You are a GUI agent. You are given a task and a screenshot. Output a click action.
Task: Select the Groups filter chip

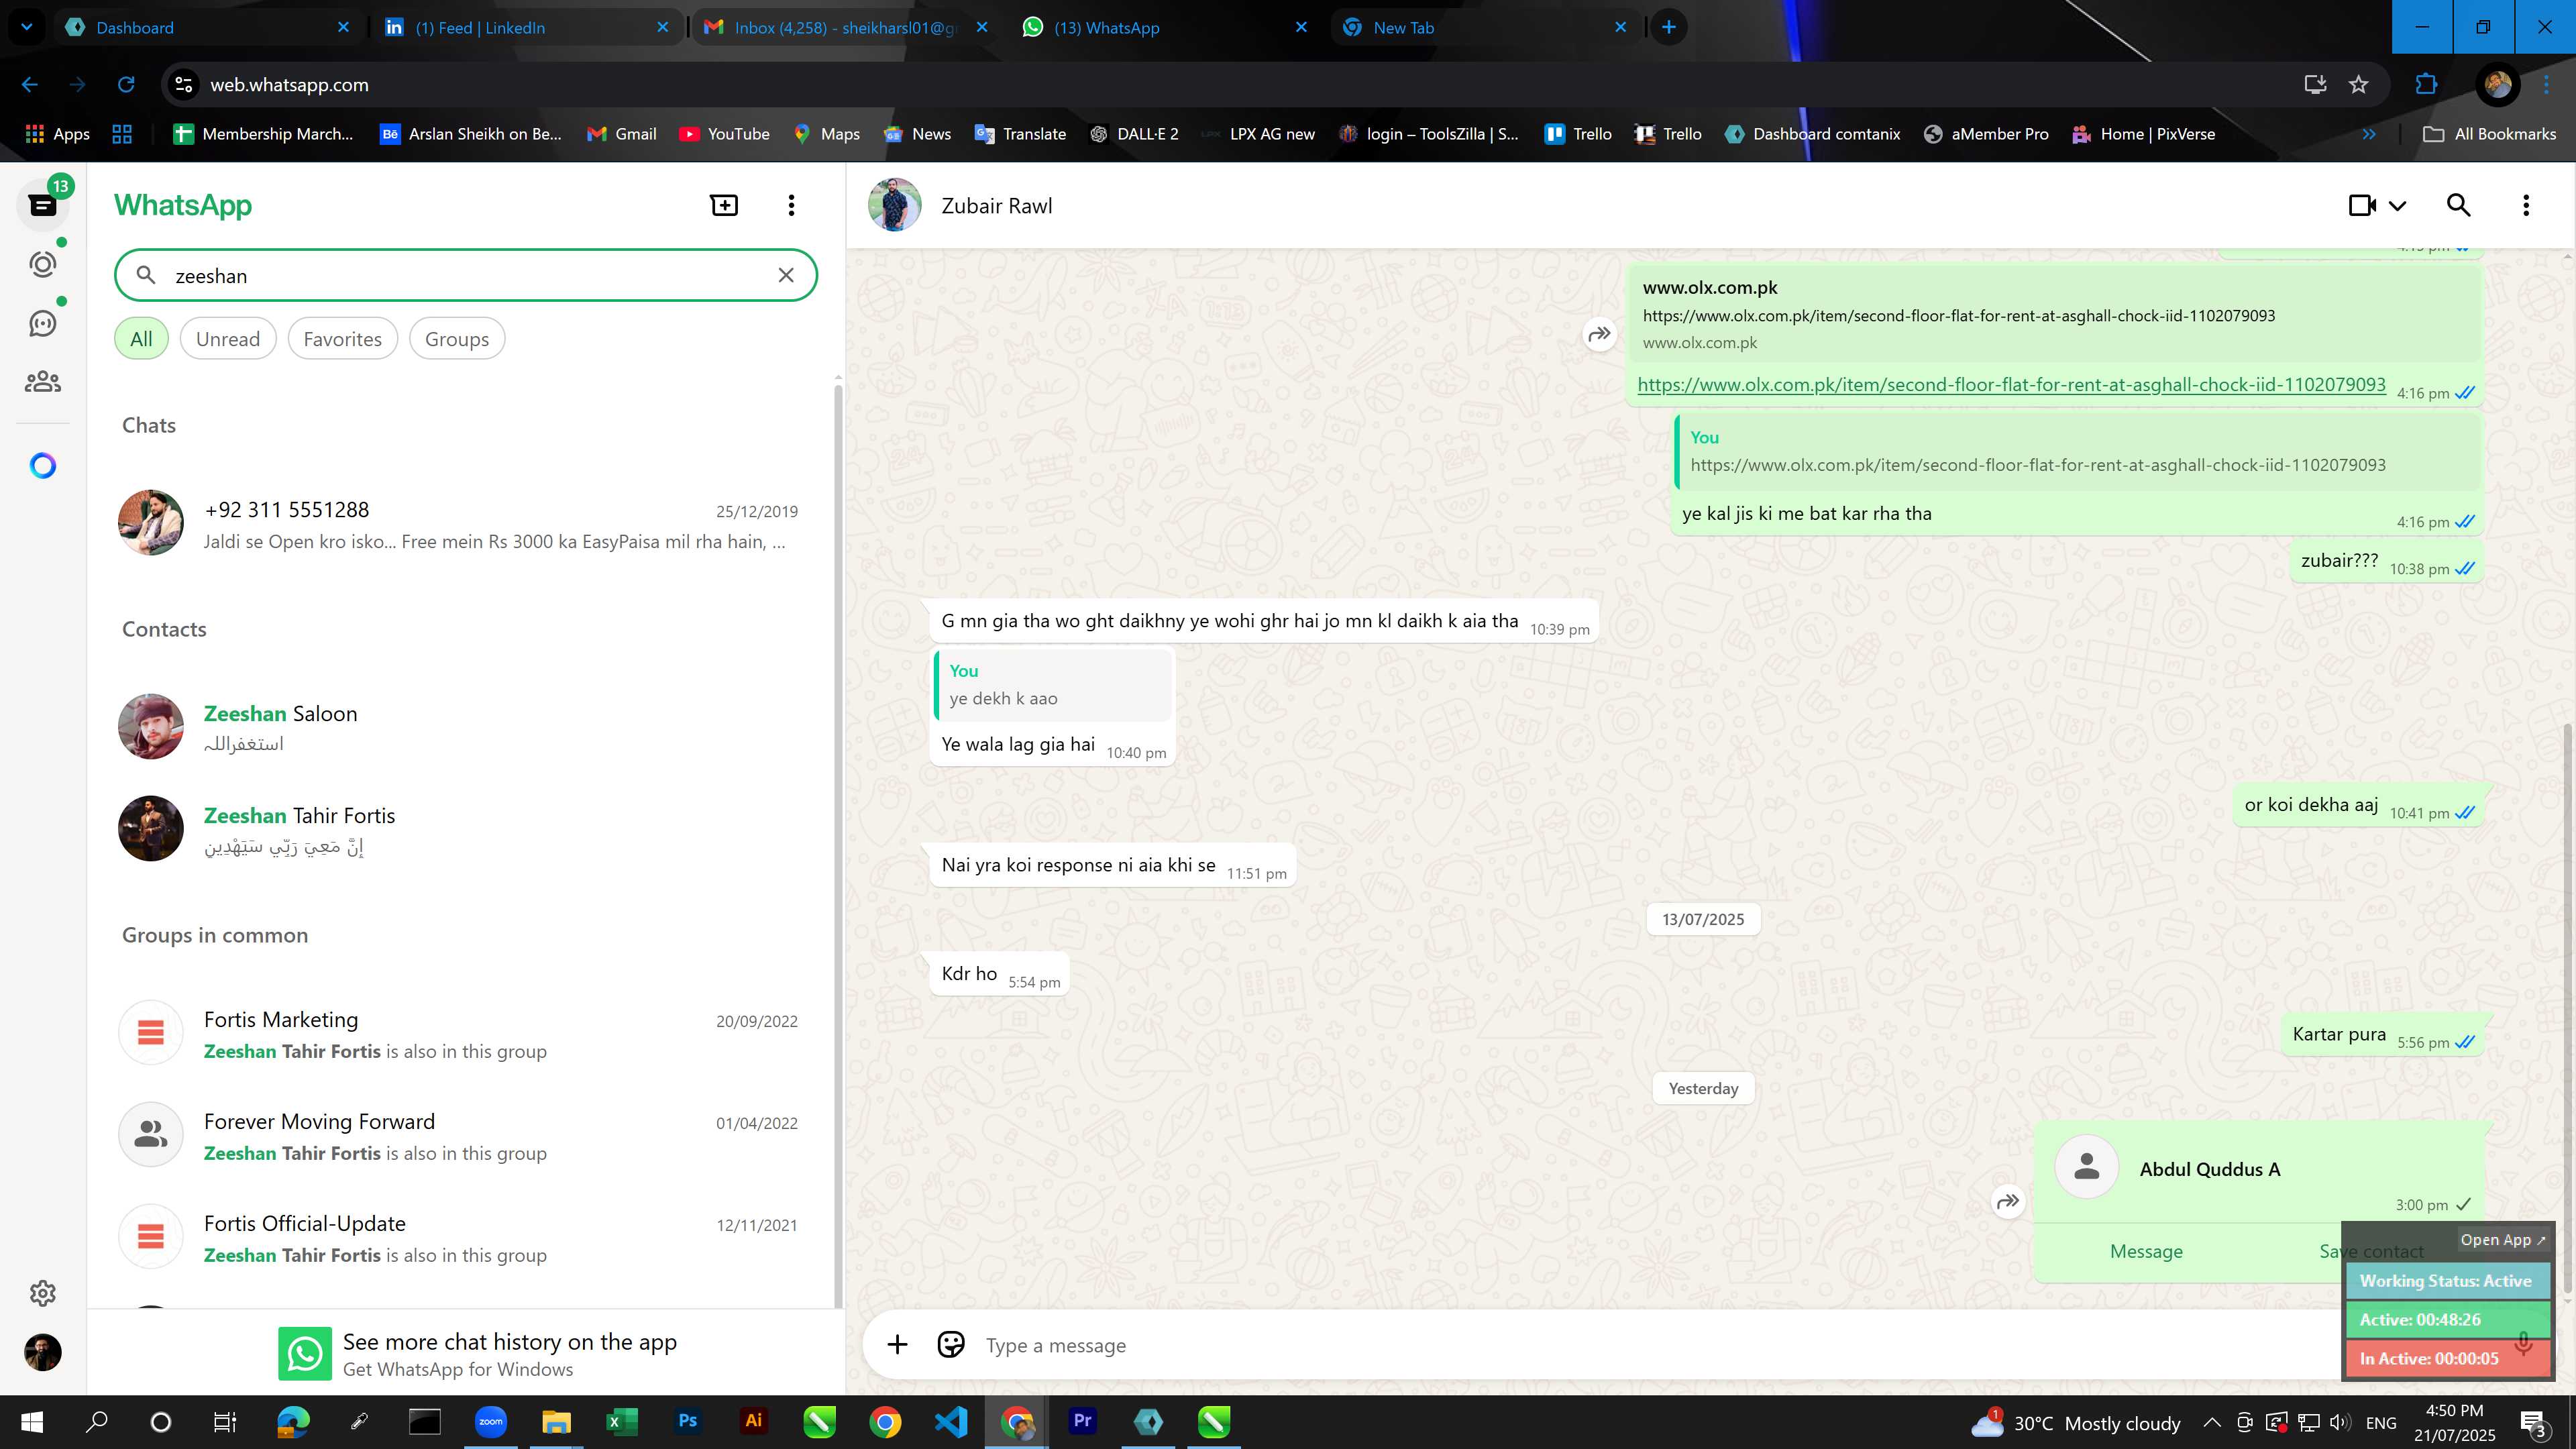457,339
